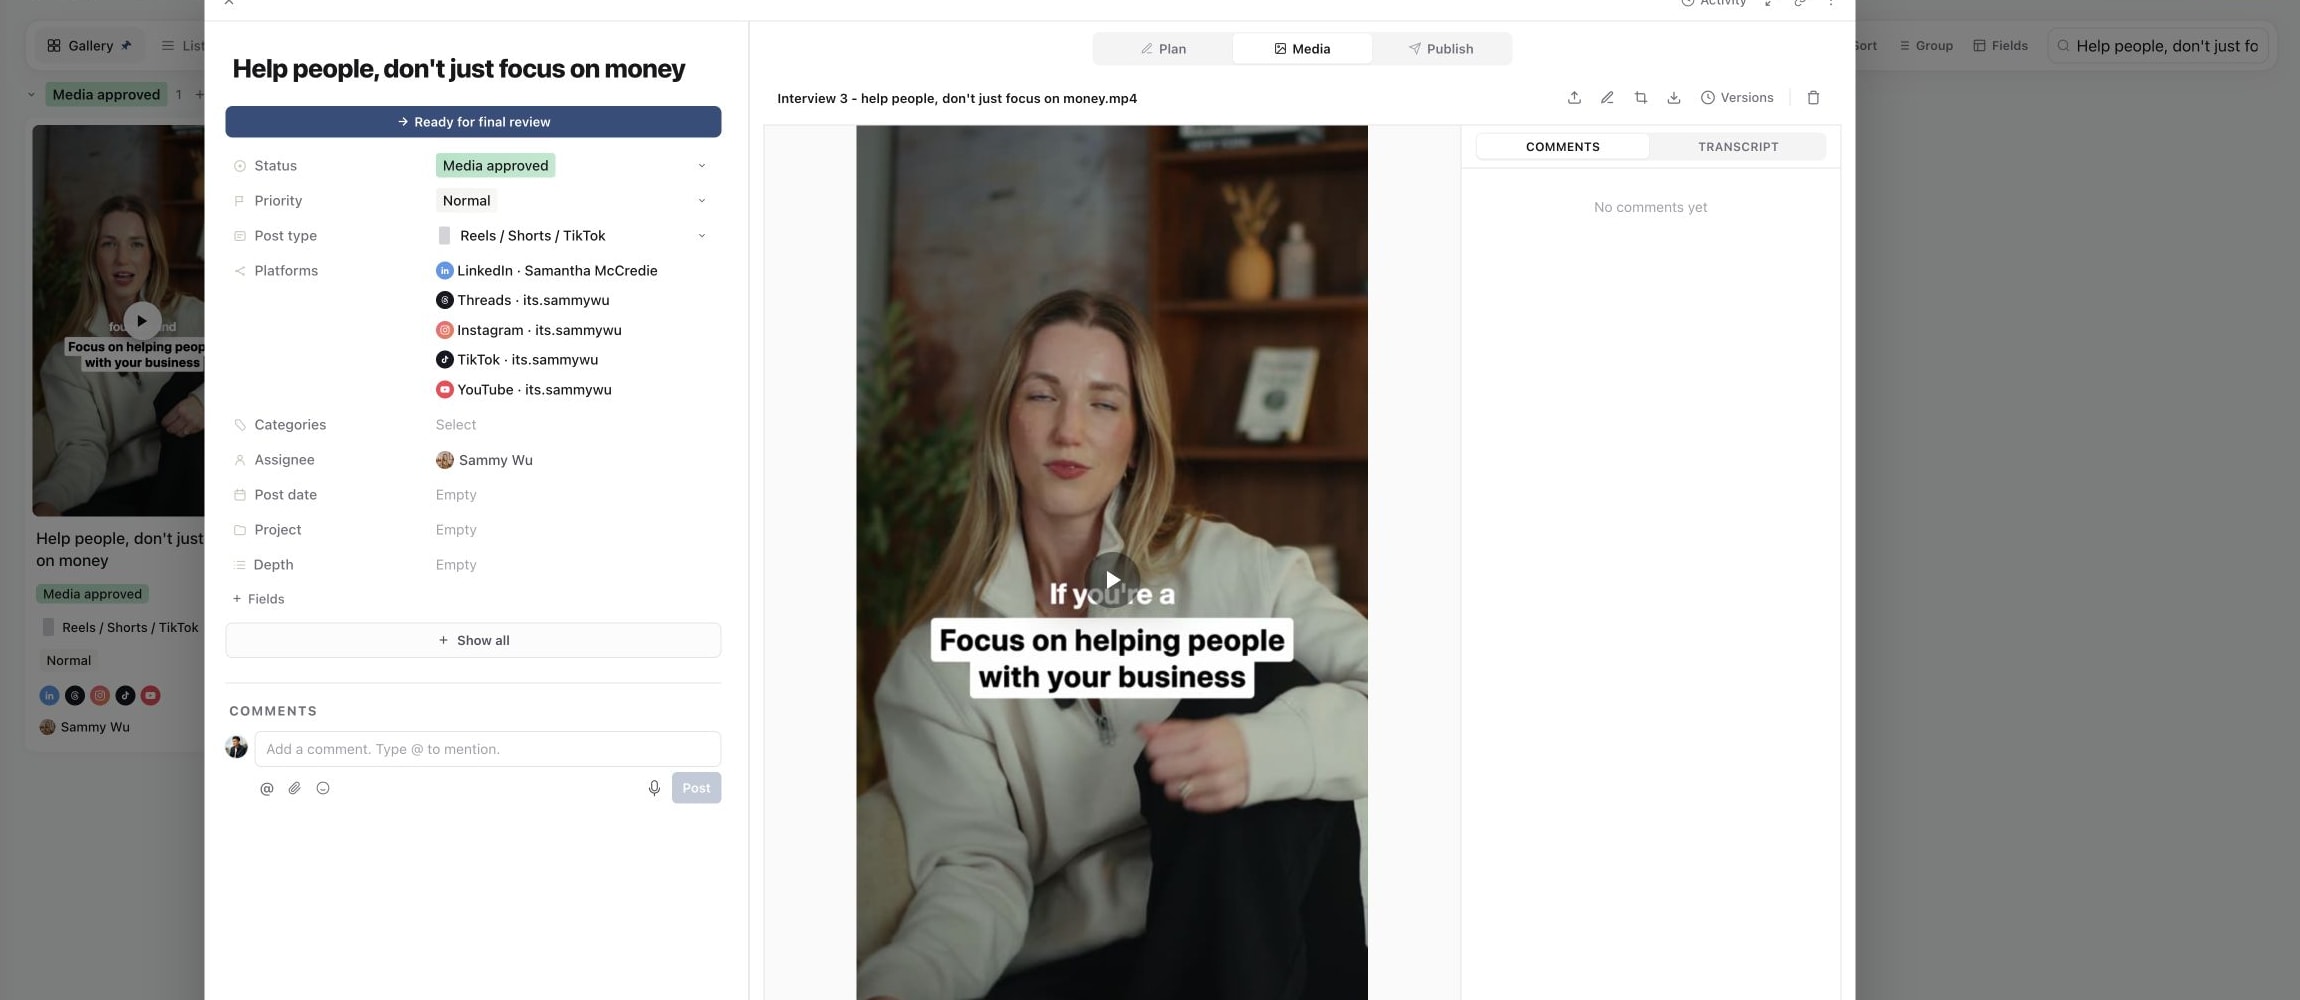Screen dimensions: 2300x1000
Task: Click the attachment paperclip icon
Action: coord(295,788)
